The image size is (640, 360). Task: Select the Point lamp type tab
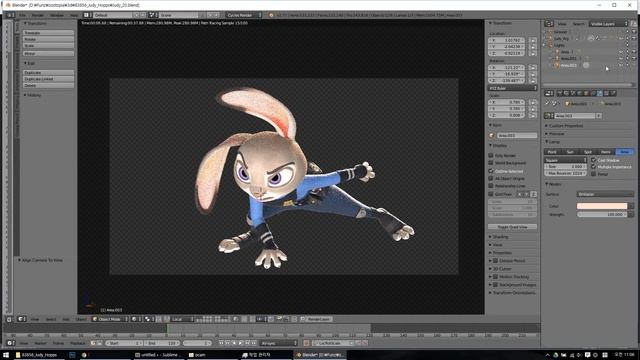click(x=552, y=152)
